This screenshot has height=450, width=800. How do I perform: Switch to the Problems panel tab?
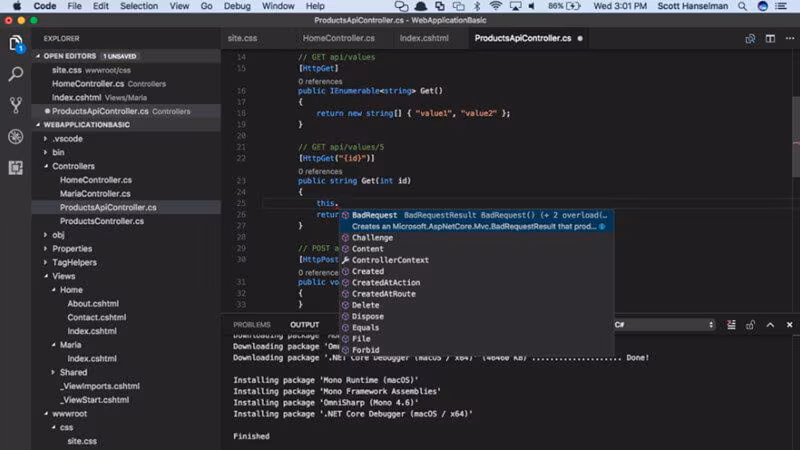[x=252, y=325]
